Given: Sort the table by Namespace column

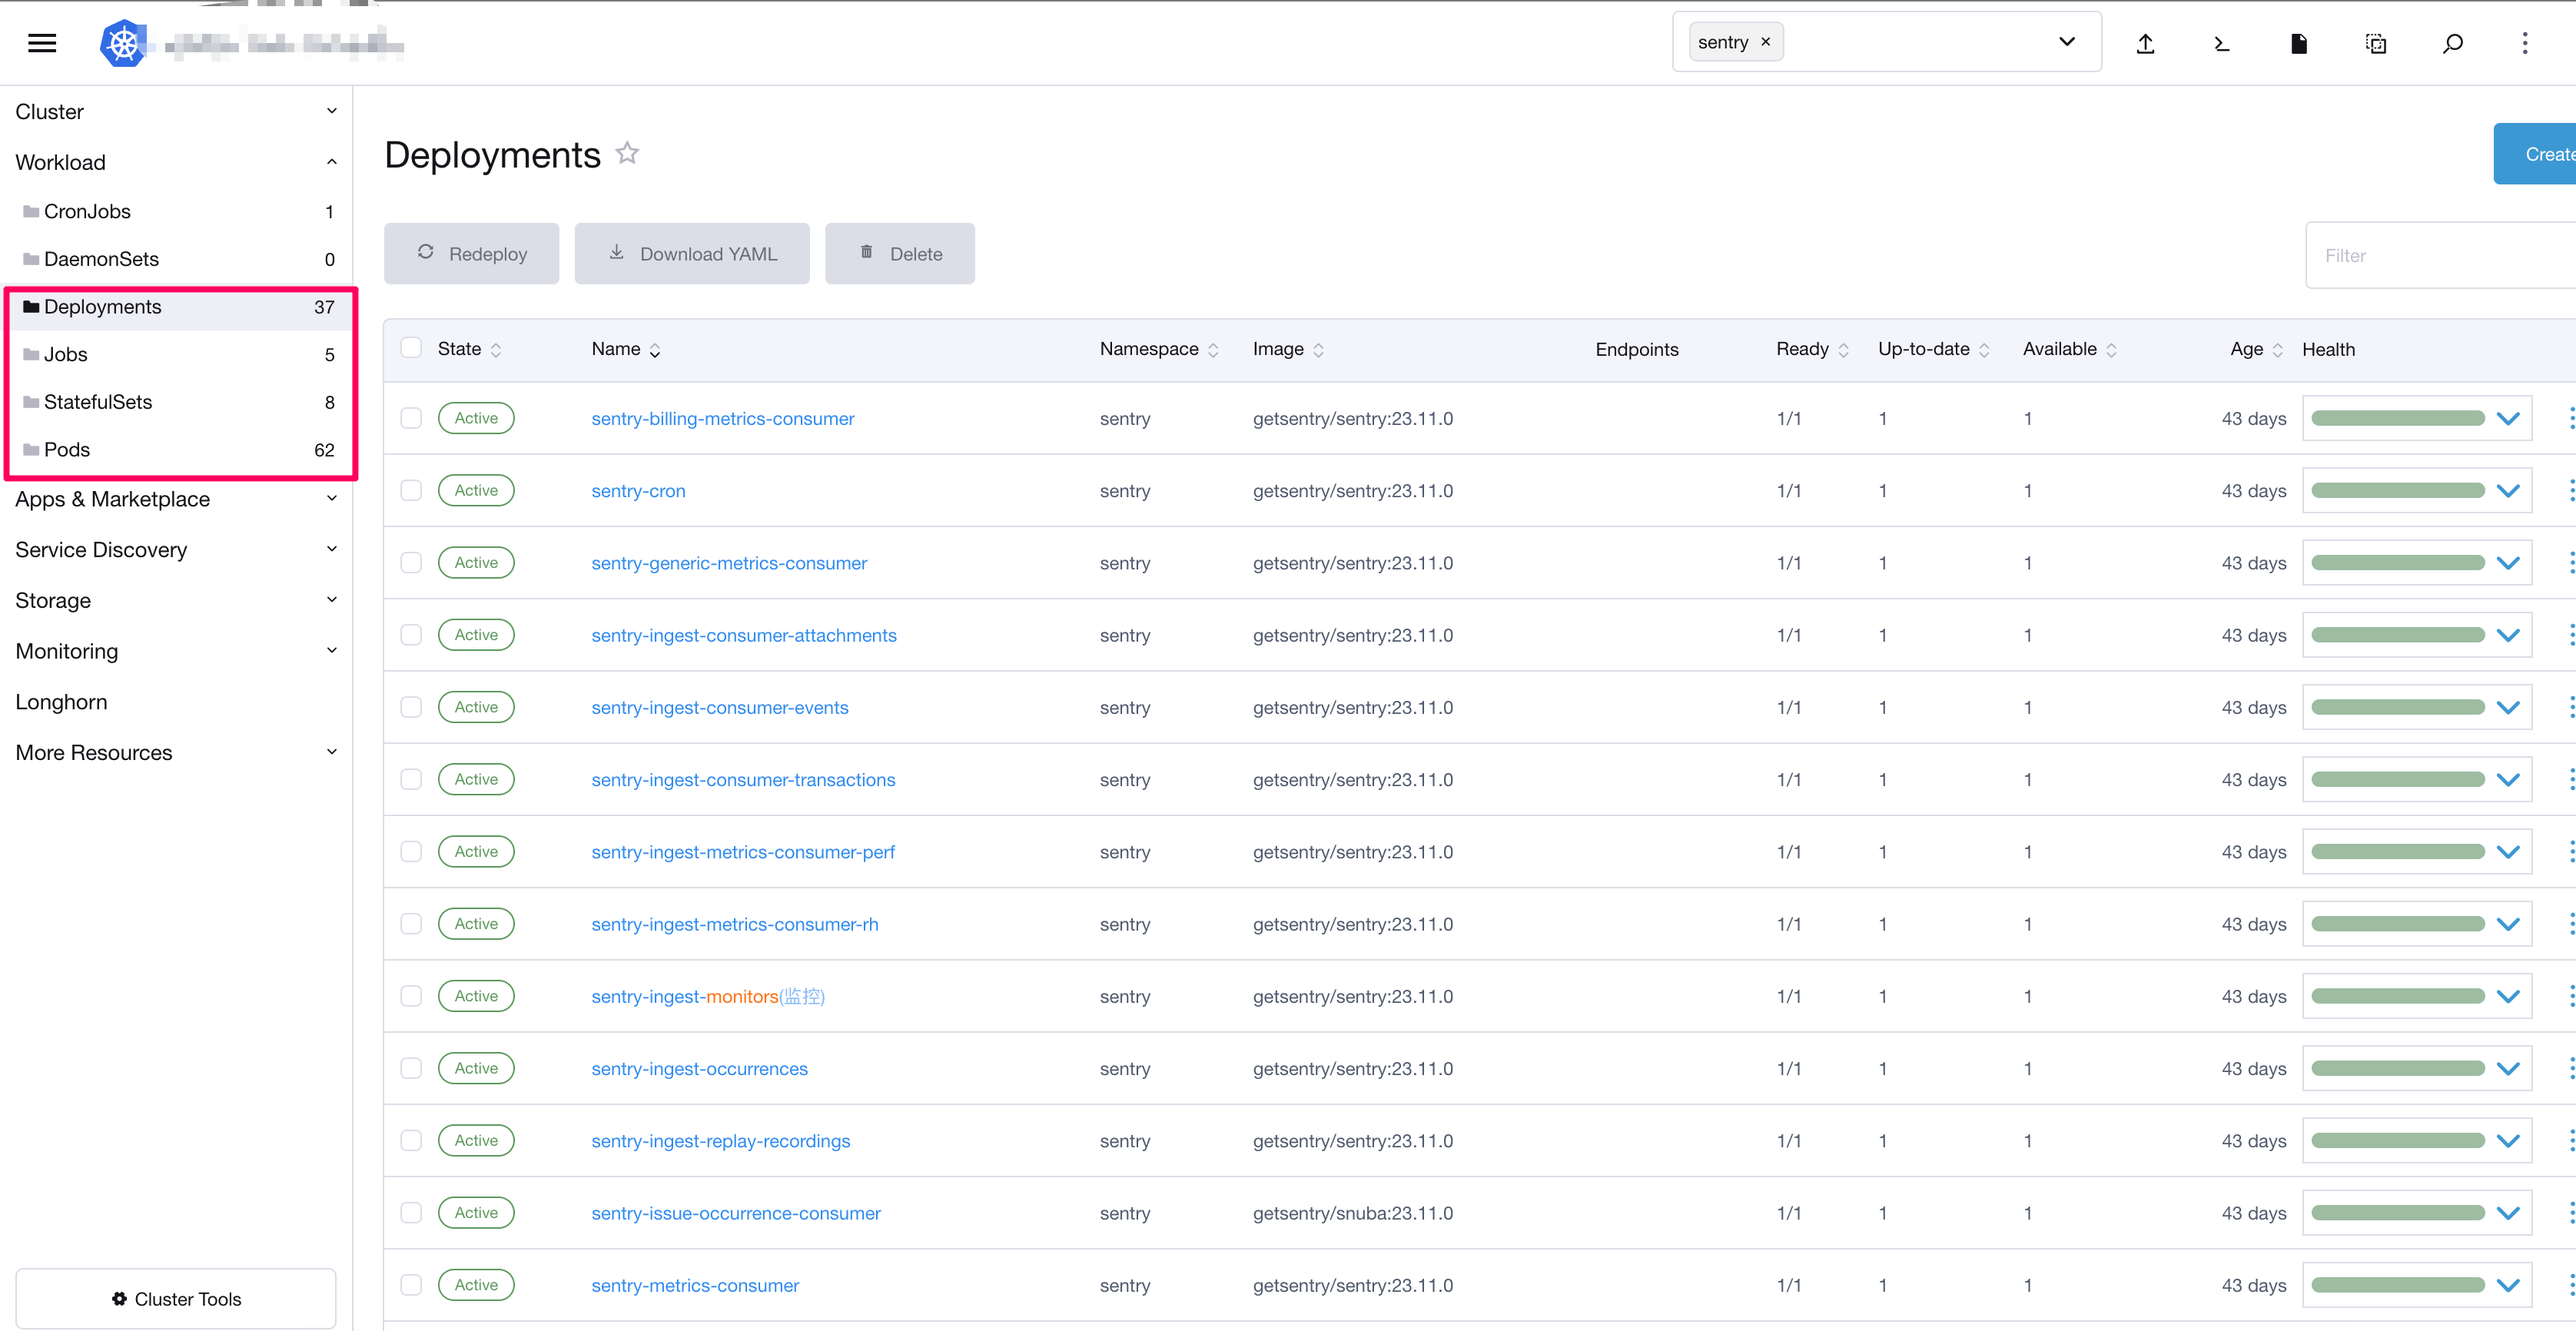Looking at the screenshot, I should tap(1159, 349).
